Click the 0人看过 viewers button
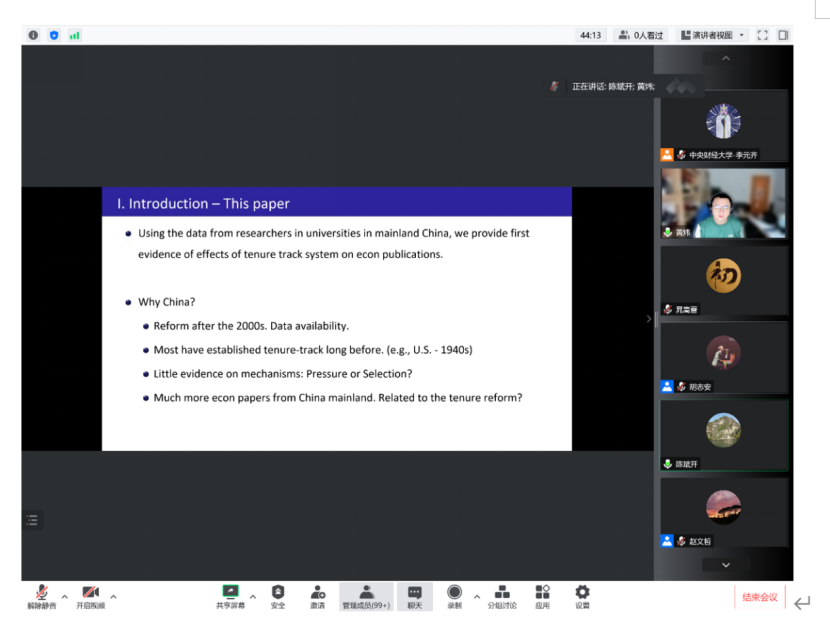This screenshot has height=632, width=830. 641,35
